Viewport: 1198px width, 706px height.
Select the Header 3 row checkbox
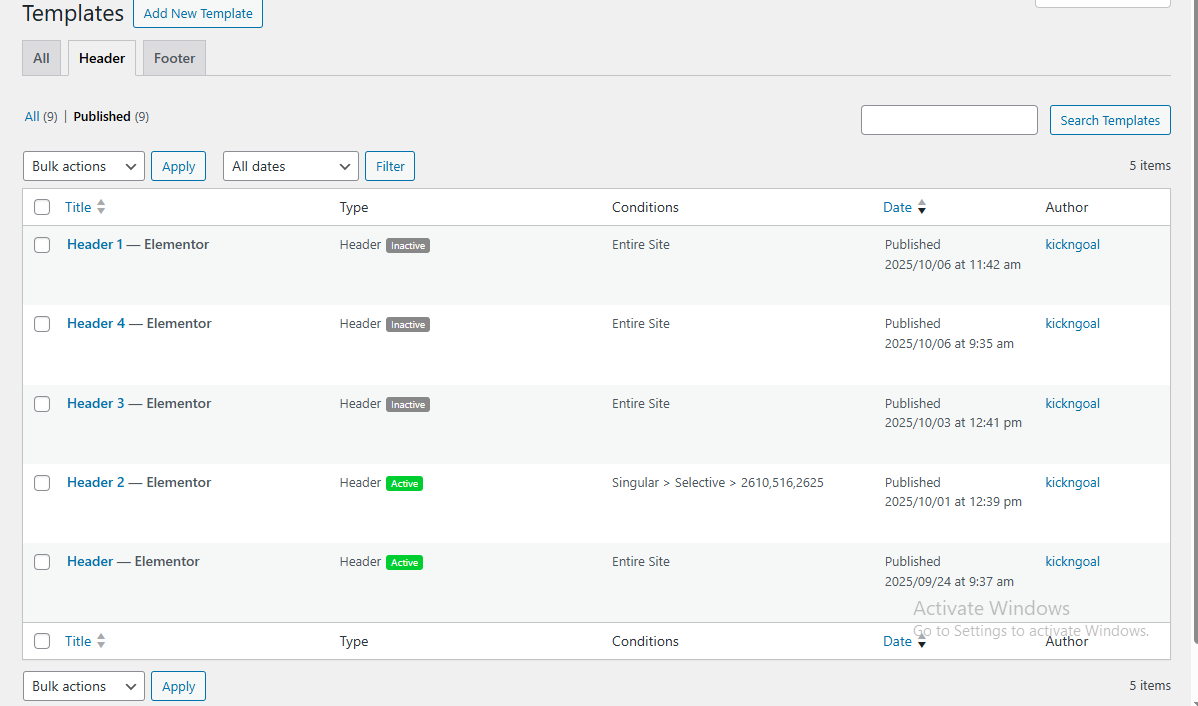42,404
